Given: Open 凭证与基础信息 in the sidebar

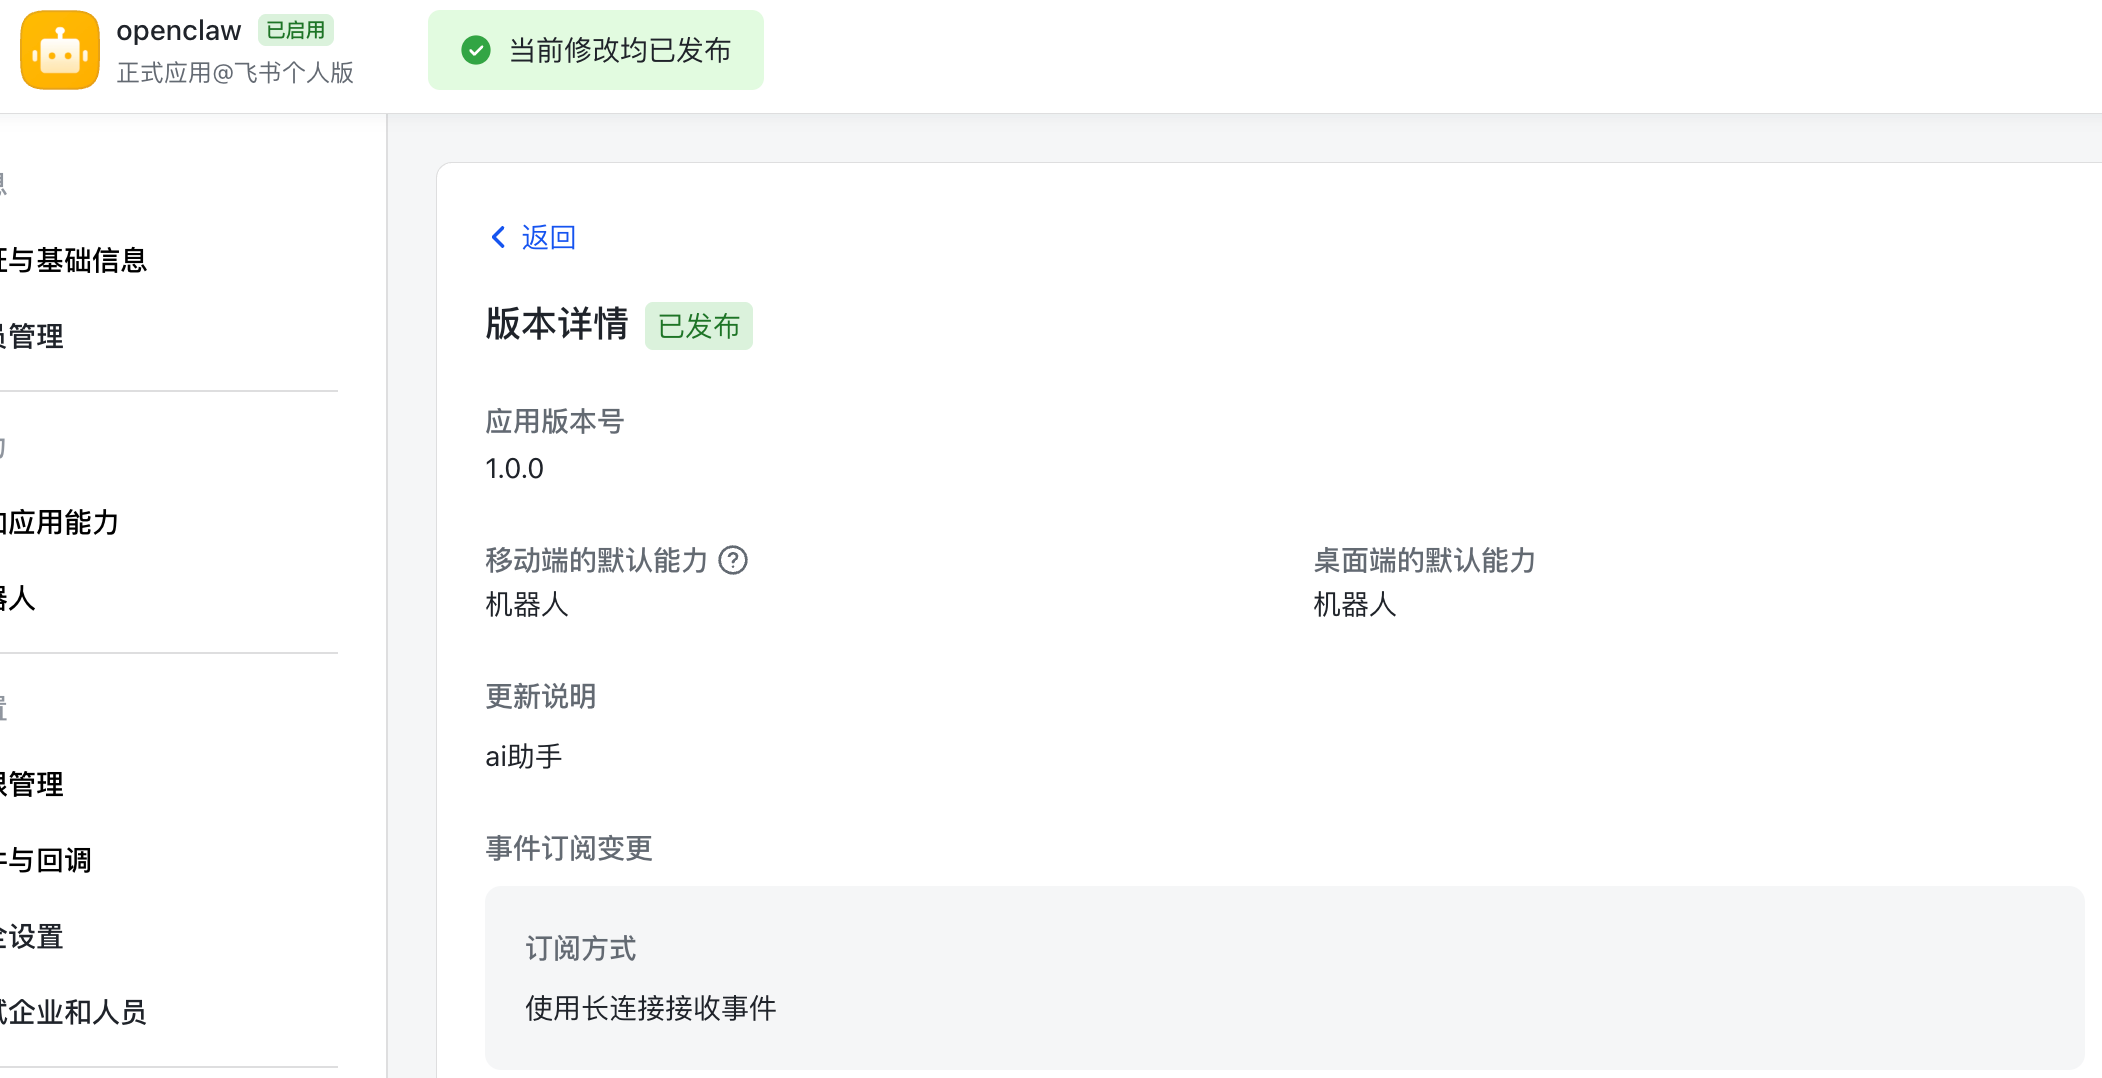Looking at the screenshot, I should point(74,260).
